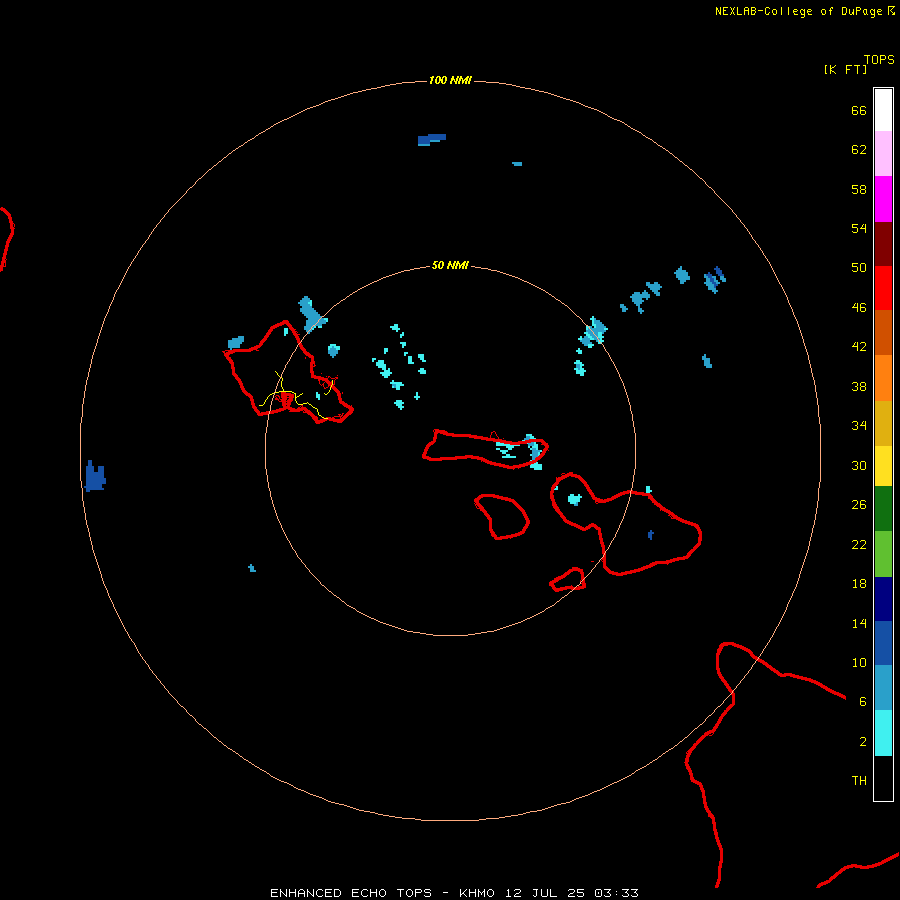The width and height of the screenshot is (900, 900).
Task: Click the legend value "34"
Action: click(x=859, y=426)
